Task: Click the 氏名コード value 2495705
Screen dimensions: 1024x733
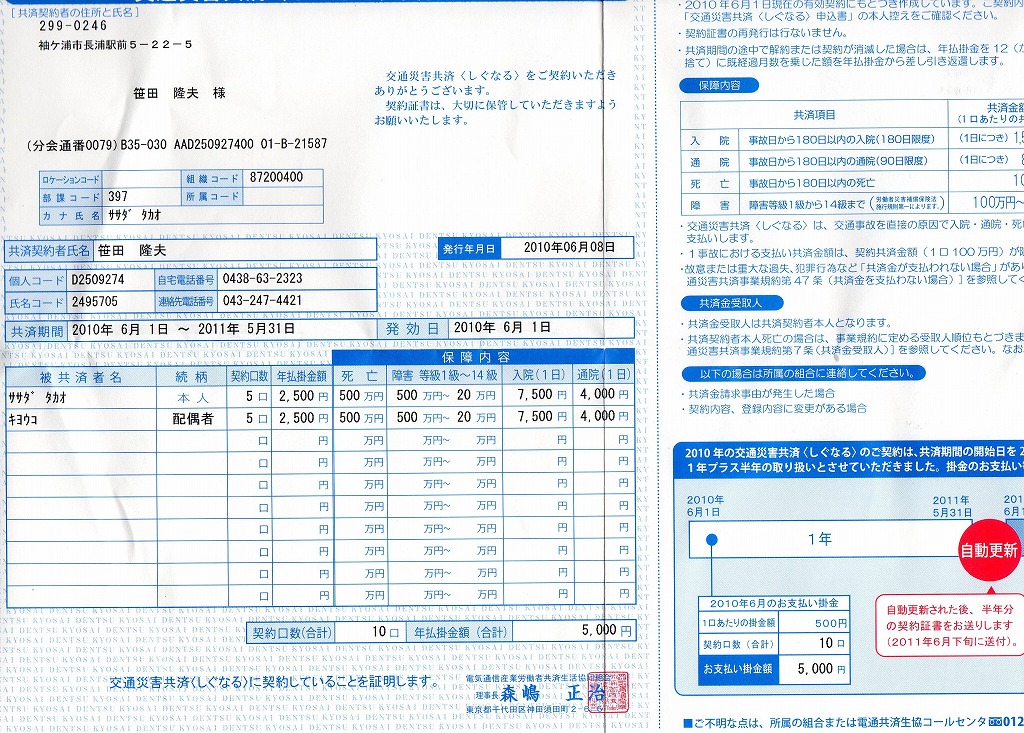Action: coord(95,301)
